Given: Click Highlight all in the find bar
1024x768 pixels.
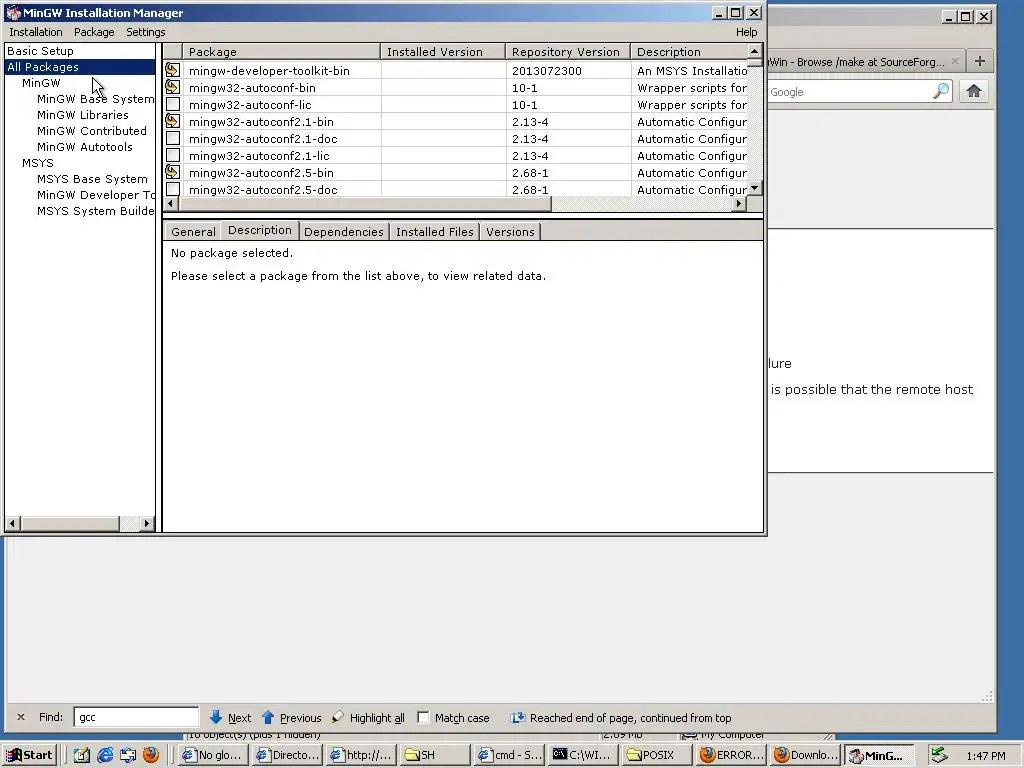Looking at the screenshot, I should [x=368, y=718].
